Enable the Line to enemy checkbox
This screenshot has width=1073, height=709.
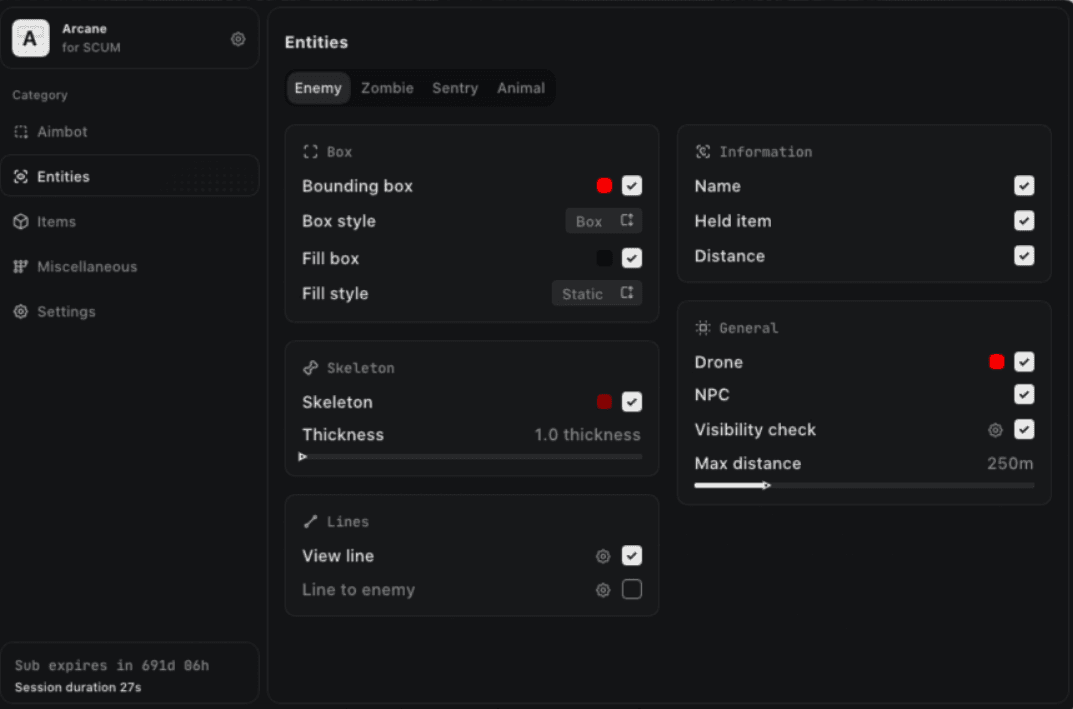(x=631, y=590)
